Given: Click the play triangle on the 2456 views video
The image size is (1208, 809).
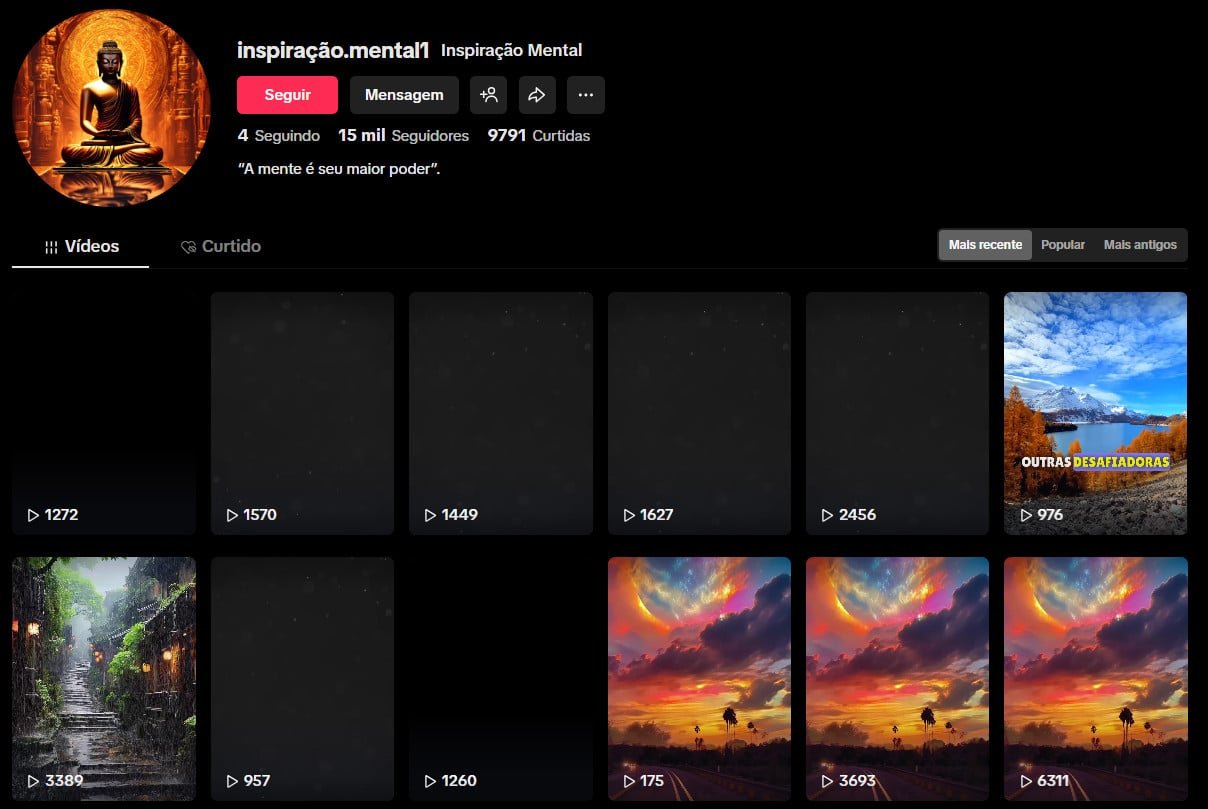Looking at the screenshot, I should click(x=828, y=515).
